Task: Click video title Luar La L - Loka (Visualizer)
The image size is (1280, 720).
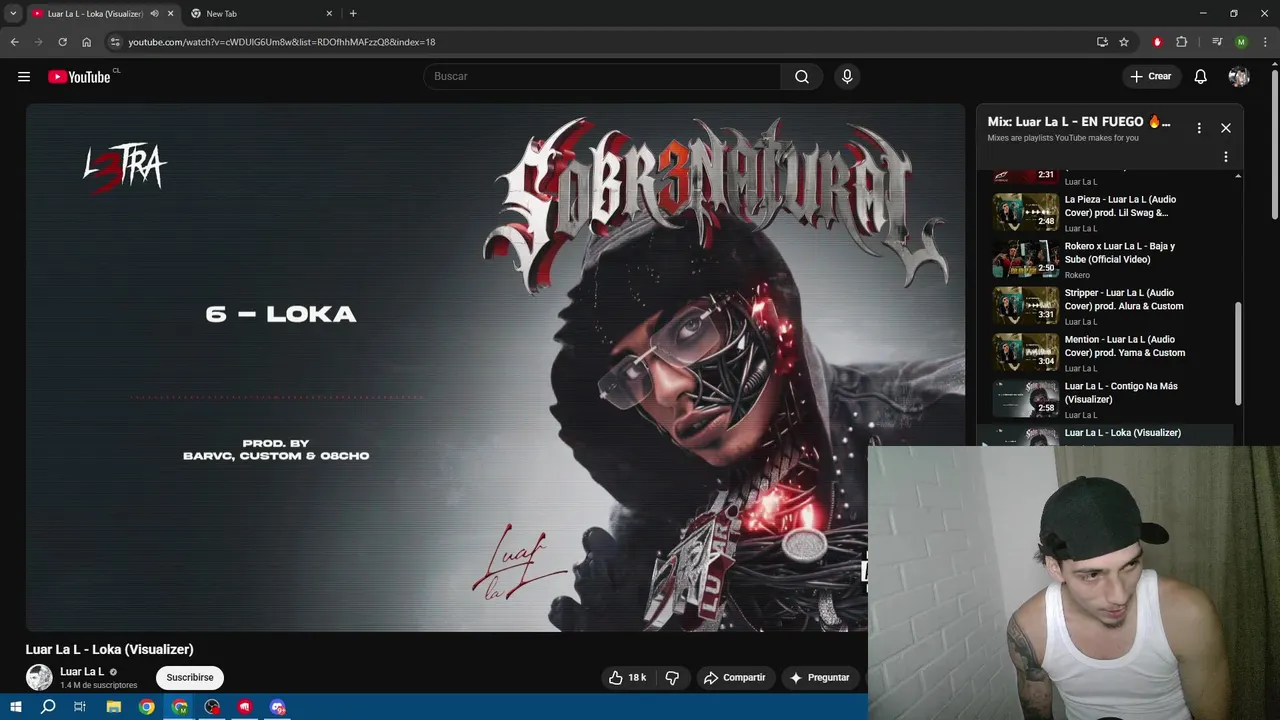Action: (110, 650)
